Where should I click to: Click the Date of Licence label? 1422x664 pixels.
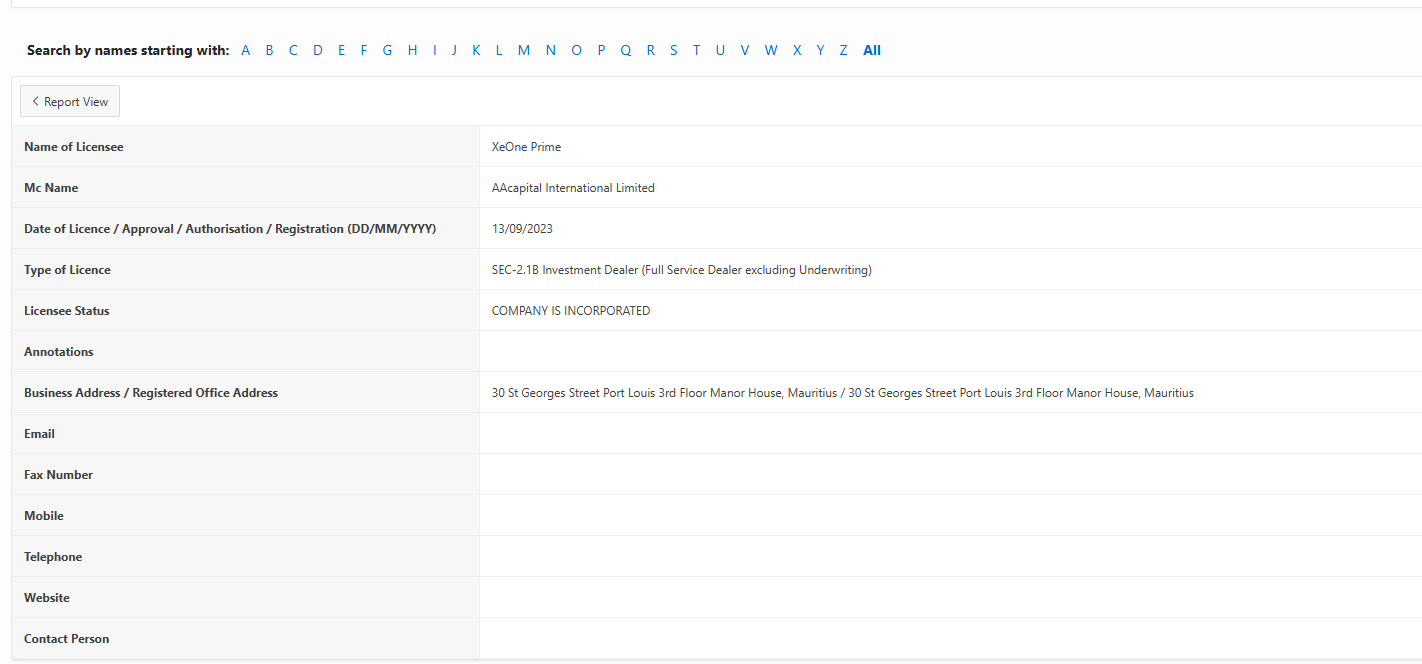point(230,229)
